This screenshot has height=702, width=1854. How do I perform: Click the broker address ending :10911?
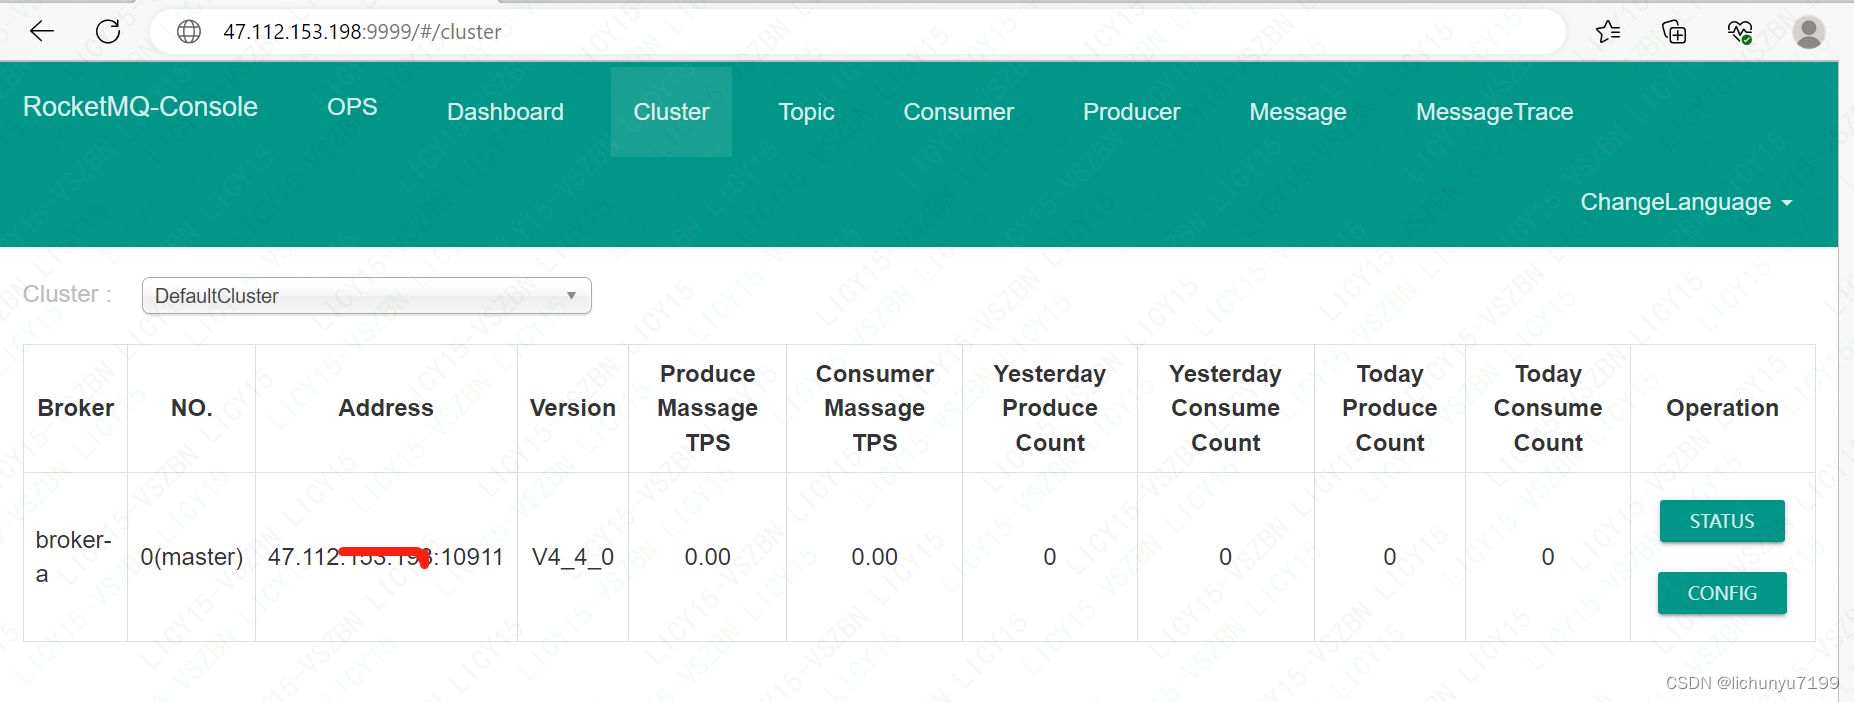pyautogui.click(x=386, y=557)
